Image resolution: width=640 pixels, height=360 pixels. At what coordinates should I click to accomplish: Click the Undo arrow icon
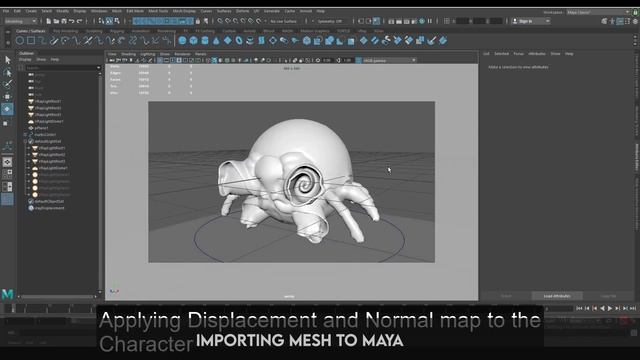pos(72,21)
